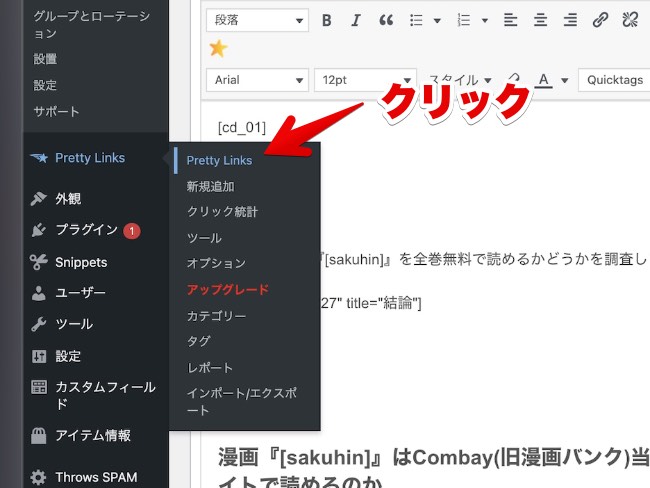The image size is (650, 488).
Task: Open the 12pt font size dropdown
Action: click(365, 80)
